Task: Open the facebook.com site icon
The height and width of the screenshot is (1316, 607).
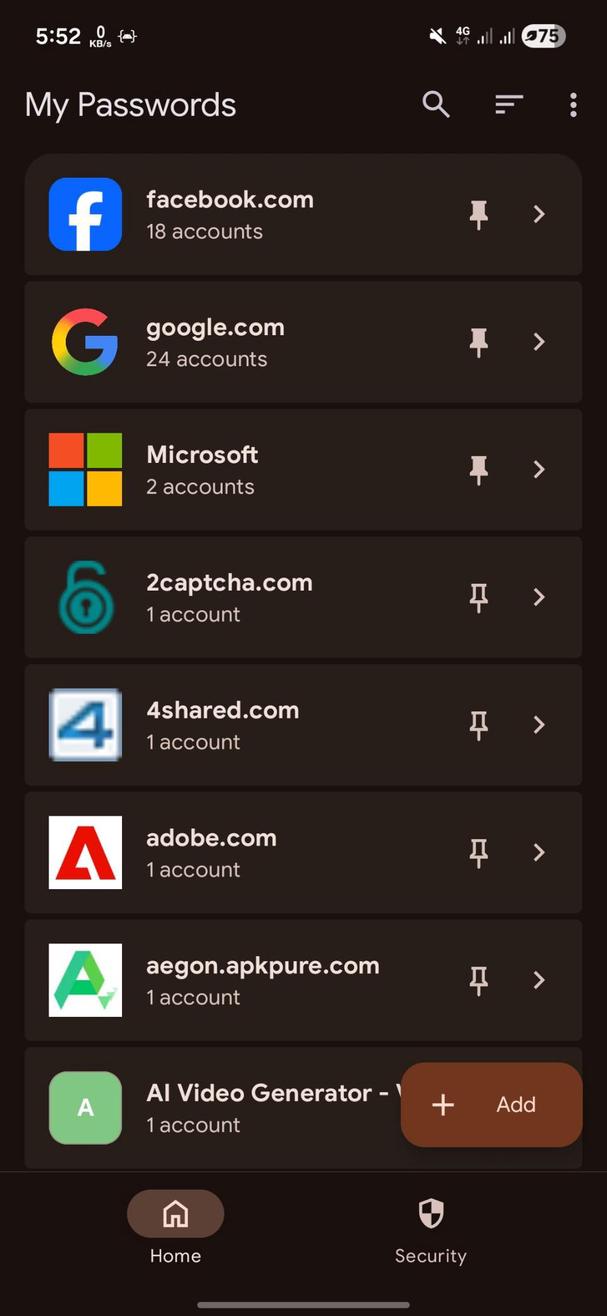Action: [85, 214]
